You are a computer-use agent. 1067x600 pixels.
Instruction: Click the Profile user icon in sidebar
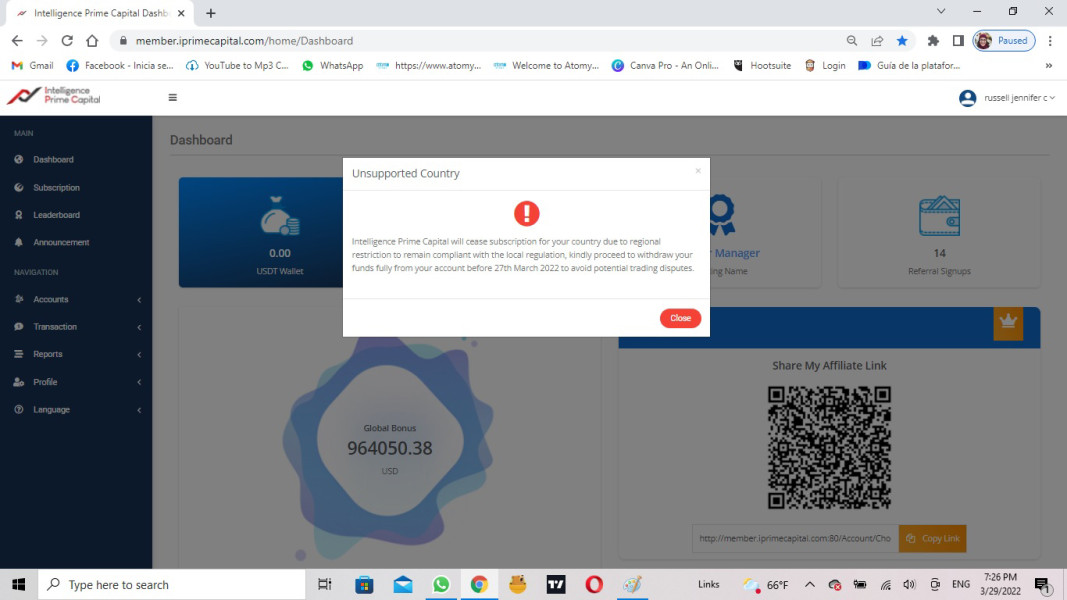[x=18, y=382]
